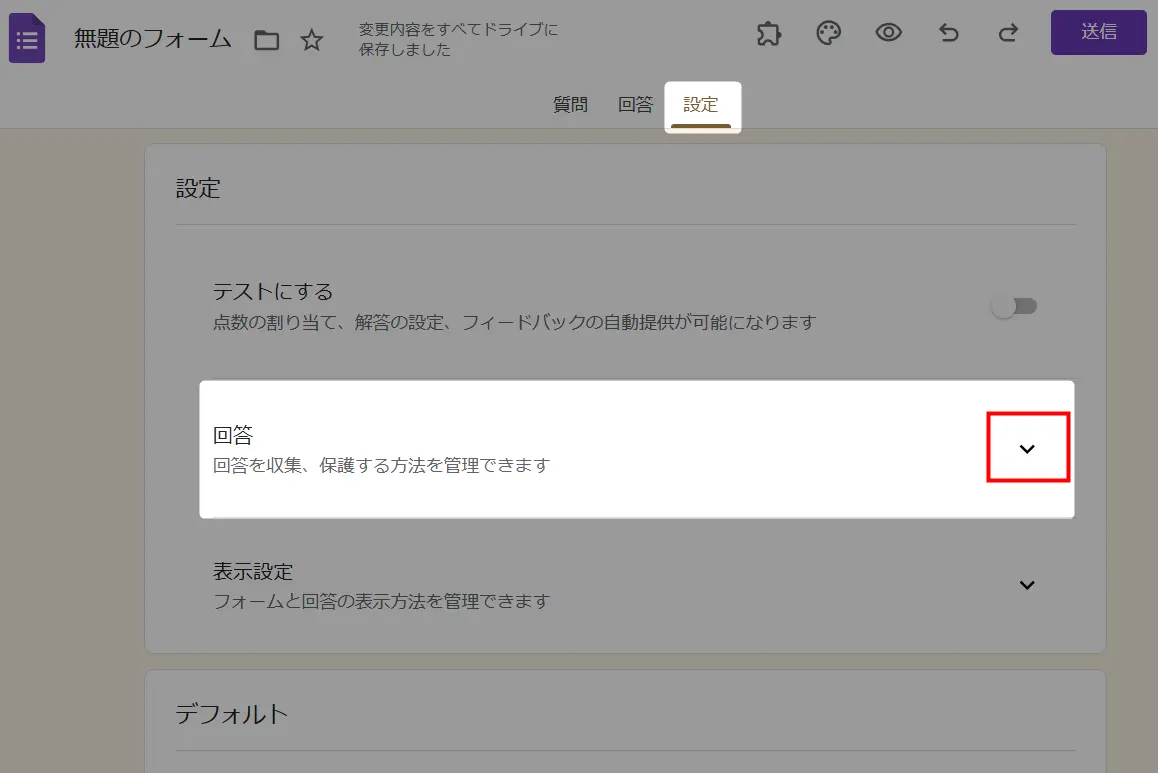Click the フォームと回答の表示方法を管理できます description

pos(381,601)
